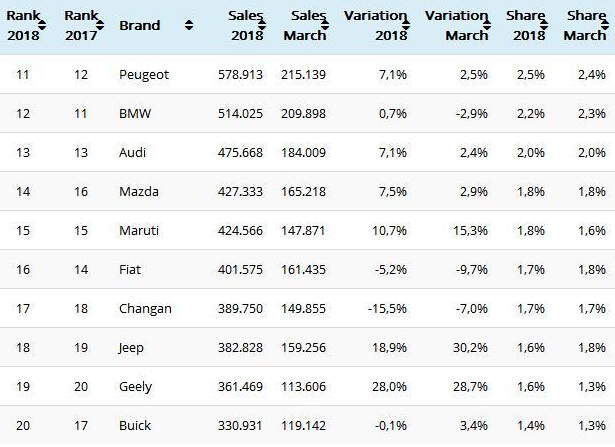Viewport: 615px width, 447px height.
Task: Click the Buick brand cell
Action: tap(135, 425)
